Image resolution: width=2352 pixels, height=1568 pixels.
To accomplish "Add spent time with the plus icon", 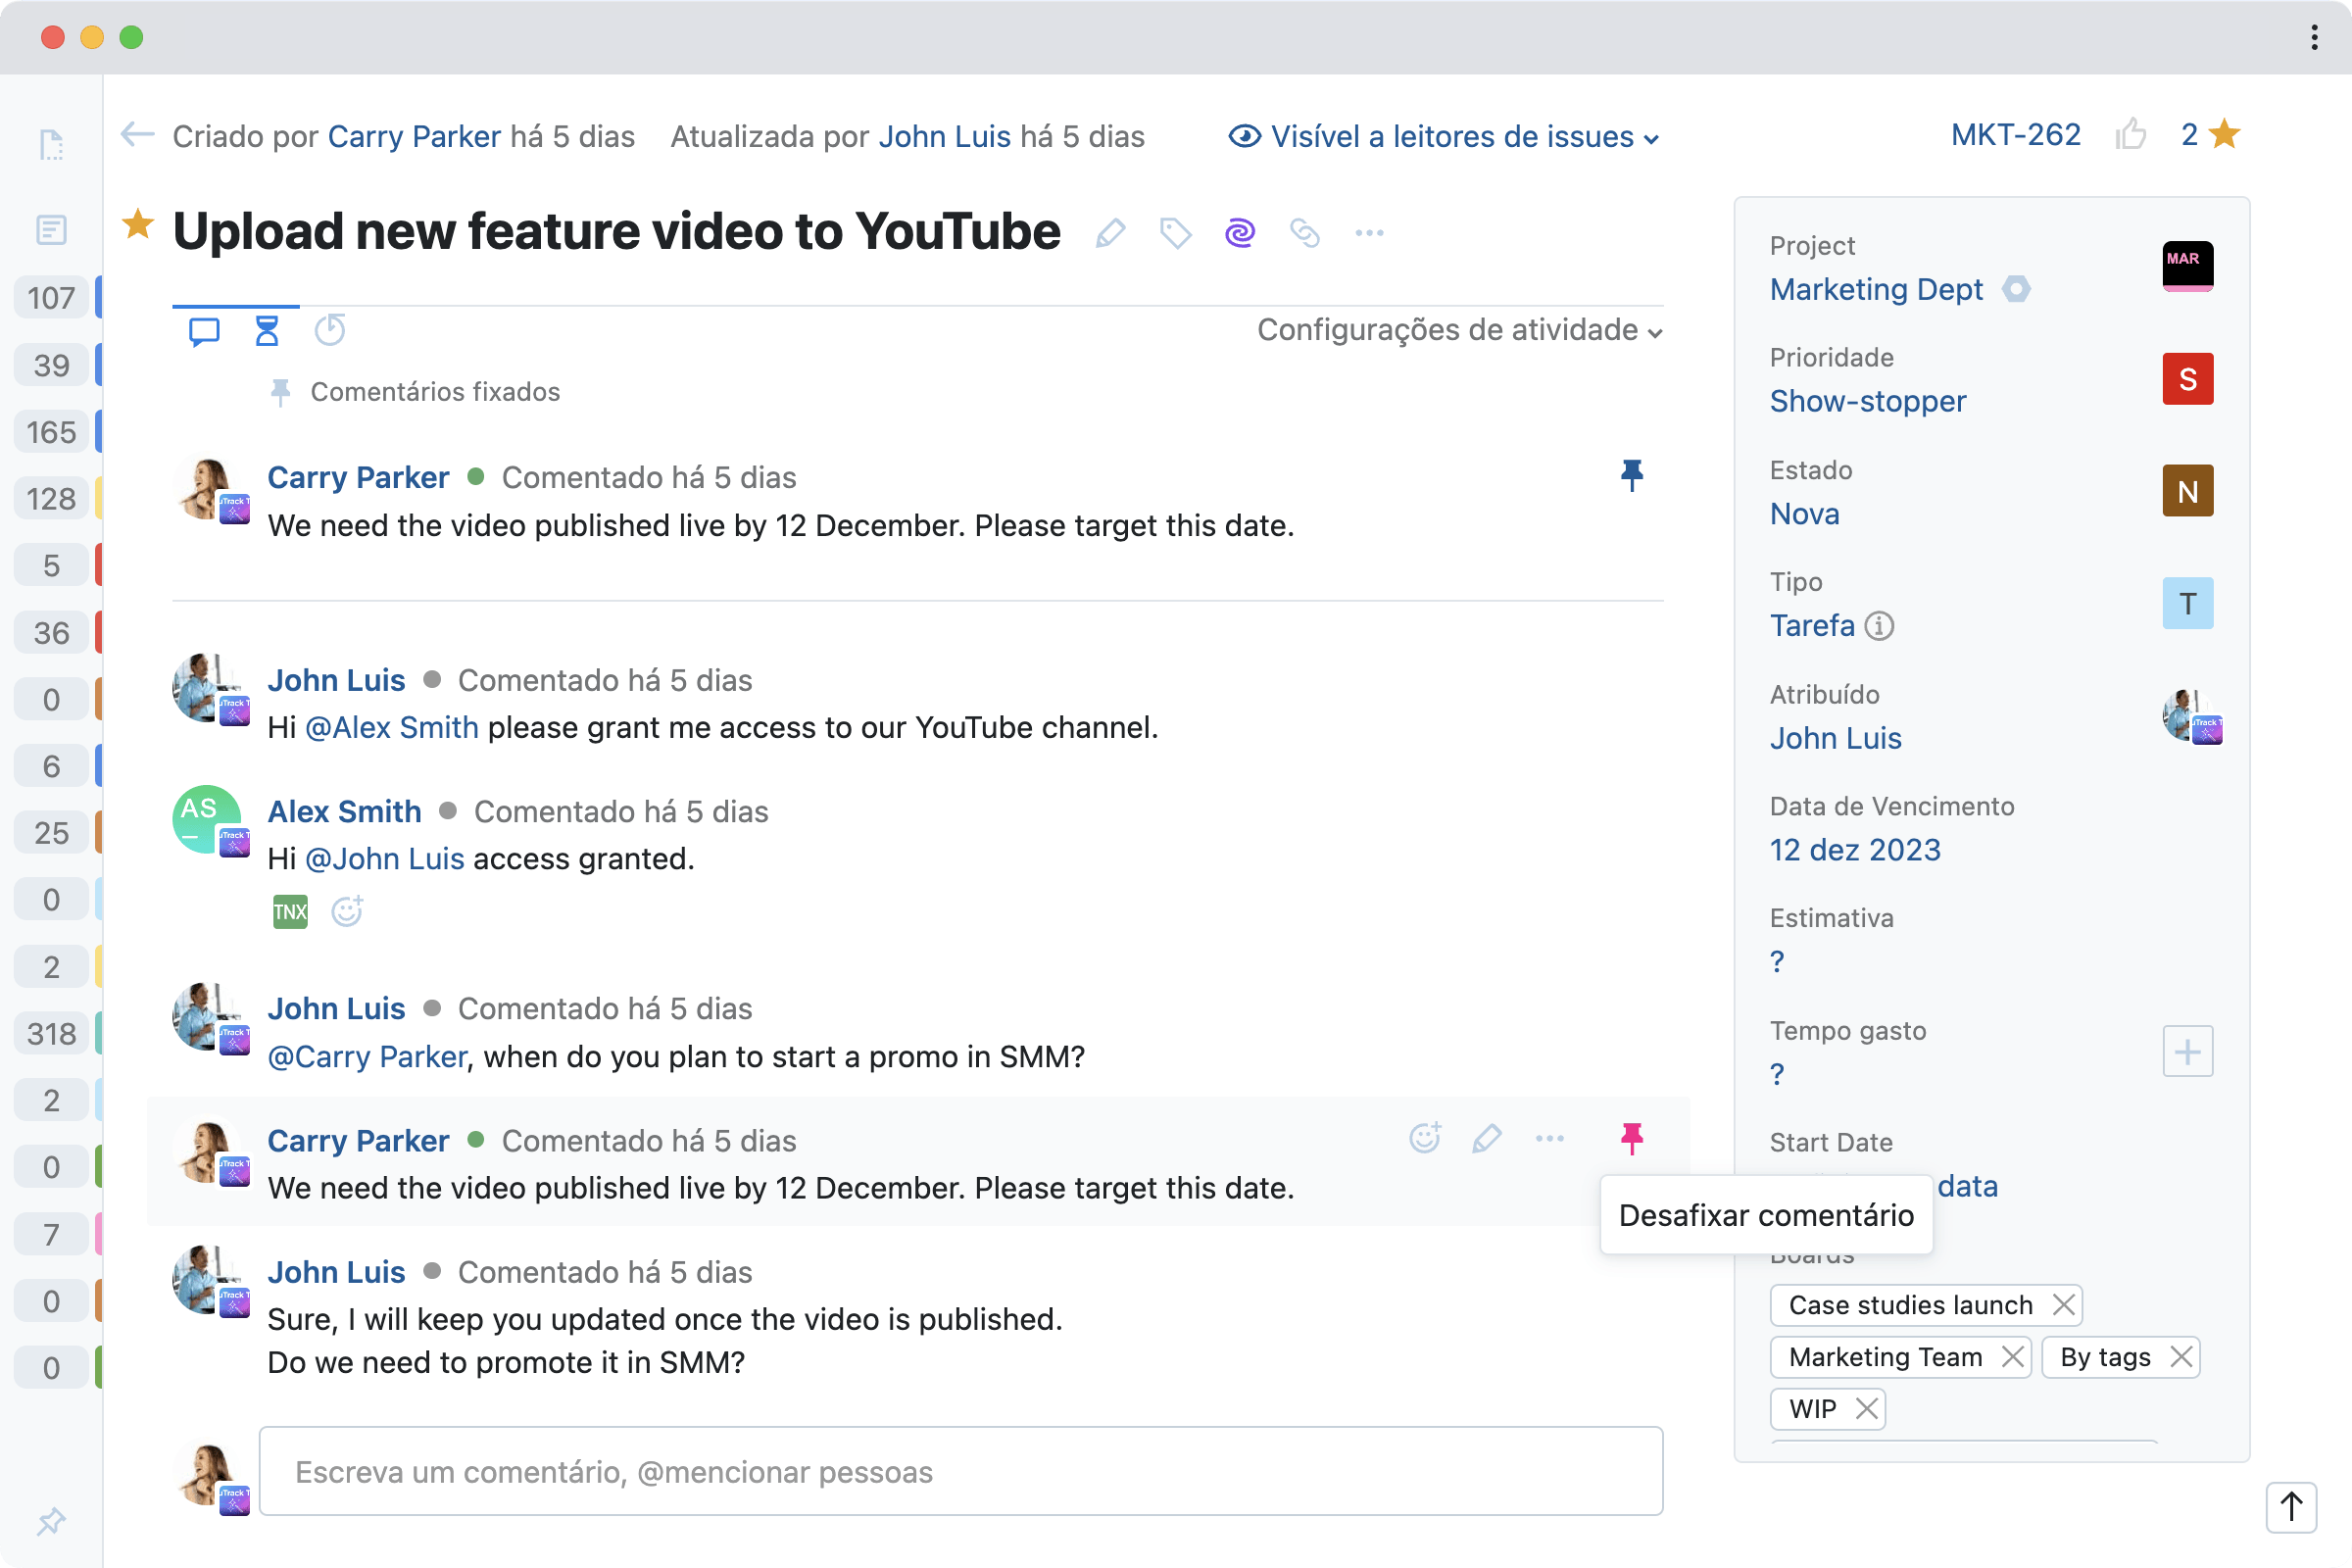I will [x=2188, y=1051].
